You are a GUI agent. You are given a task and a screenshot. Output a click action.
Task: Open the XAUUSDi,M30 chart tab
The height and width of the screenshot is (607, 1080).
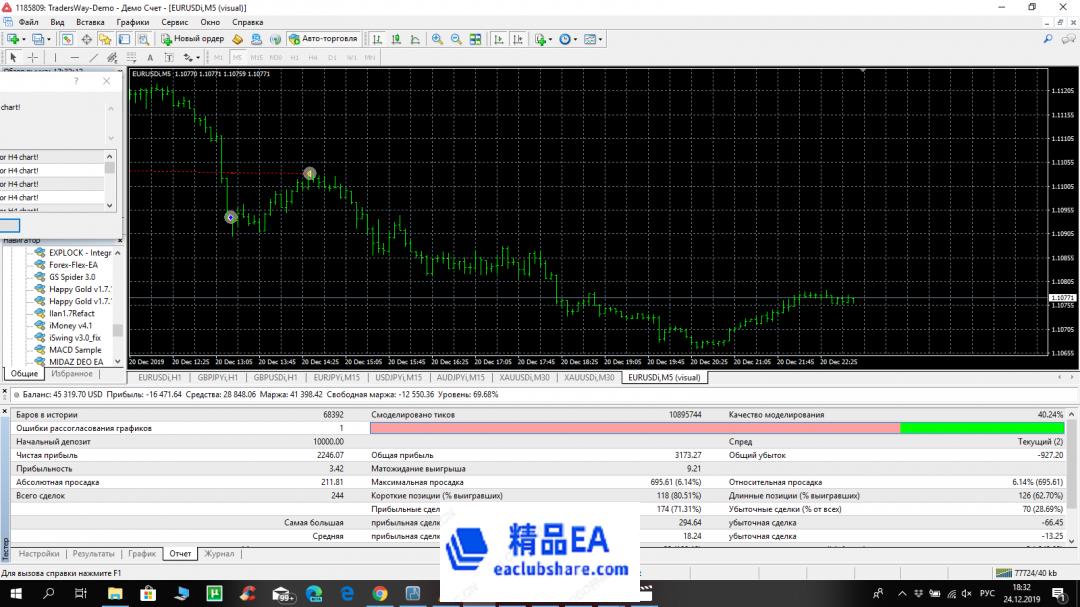click(524, 378)
